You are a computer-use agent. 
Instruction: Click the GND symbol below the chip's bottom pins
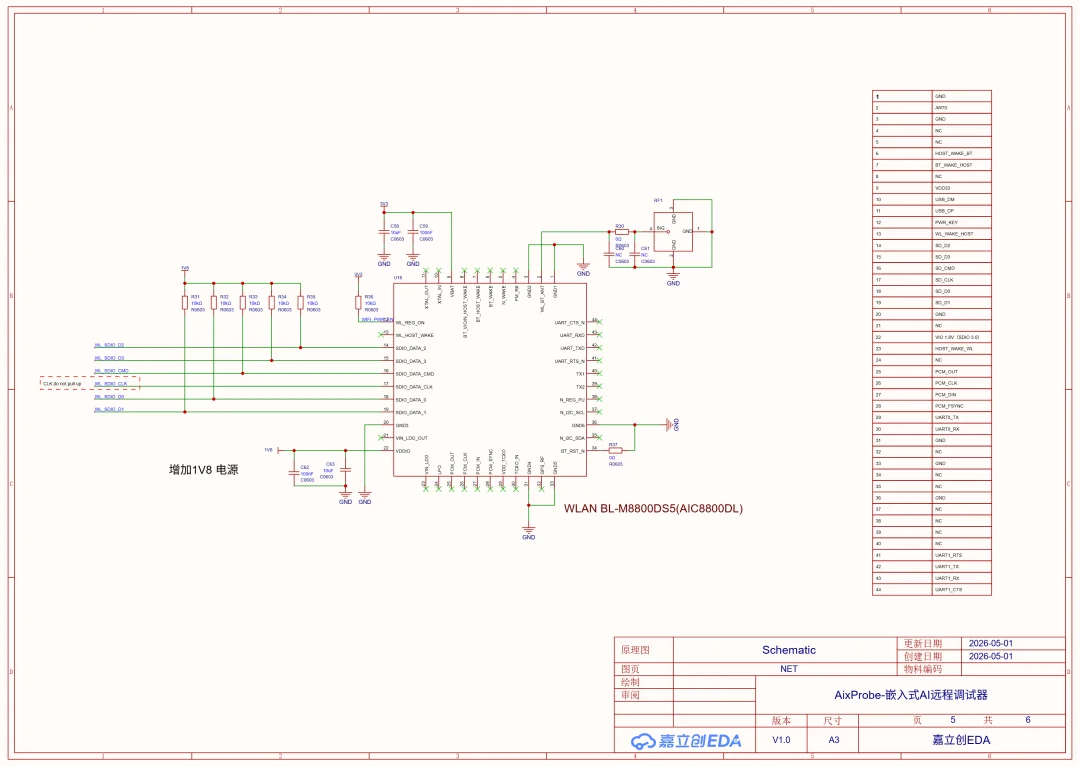pyautogui.click(x=528, y=532)
